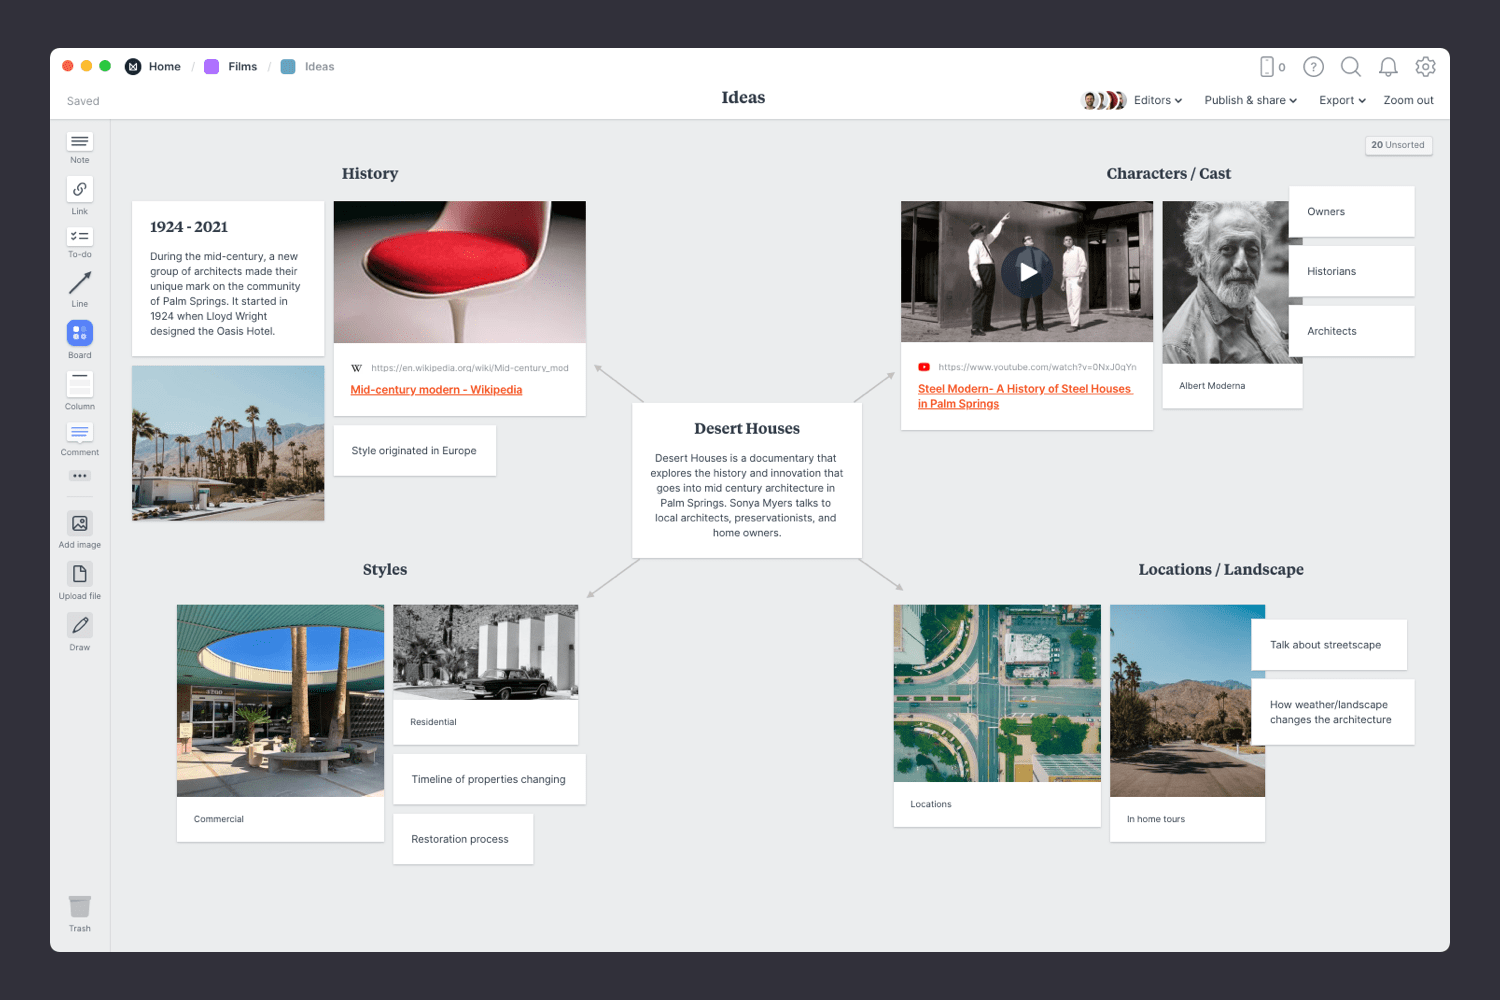
Task: Play the Steel Modern video
Action: [1027, 271]
